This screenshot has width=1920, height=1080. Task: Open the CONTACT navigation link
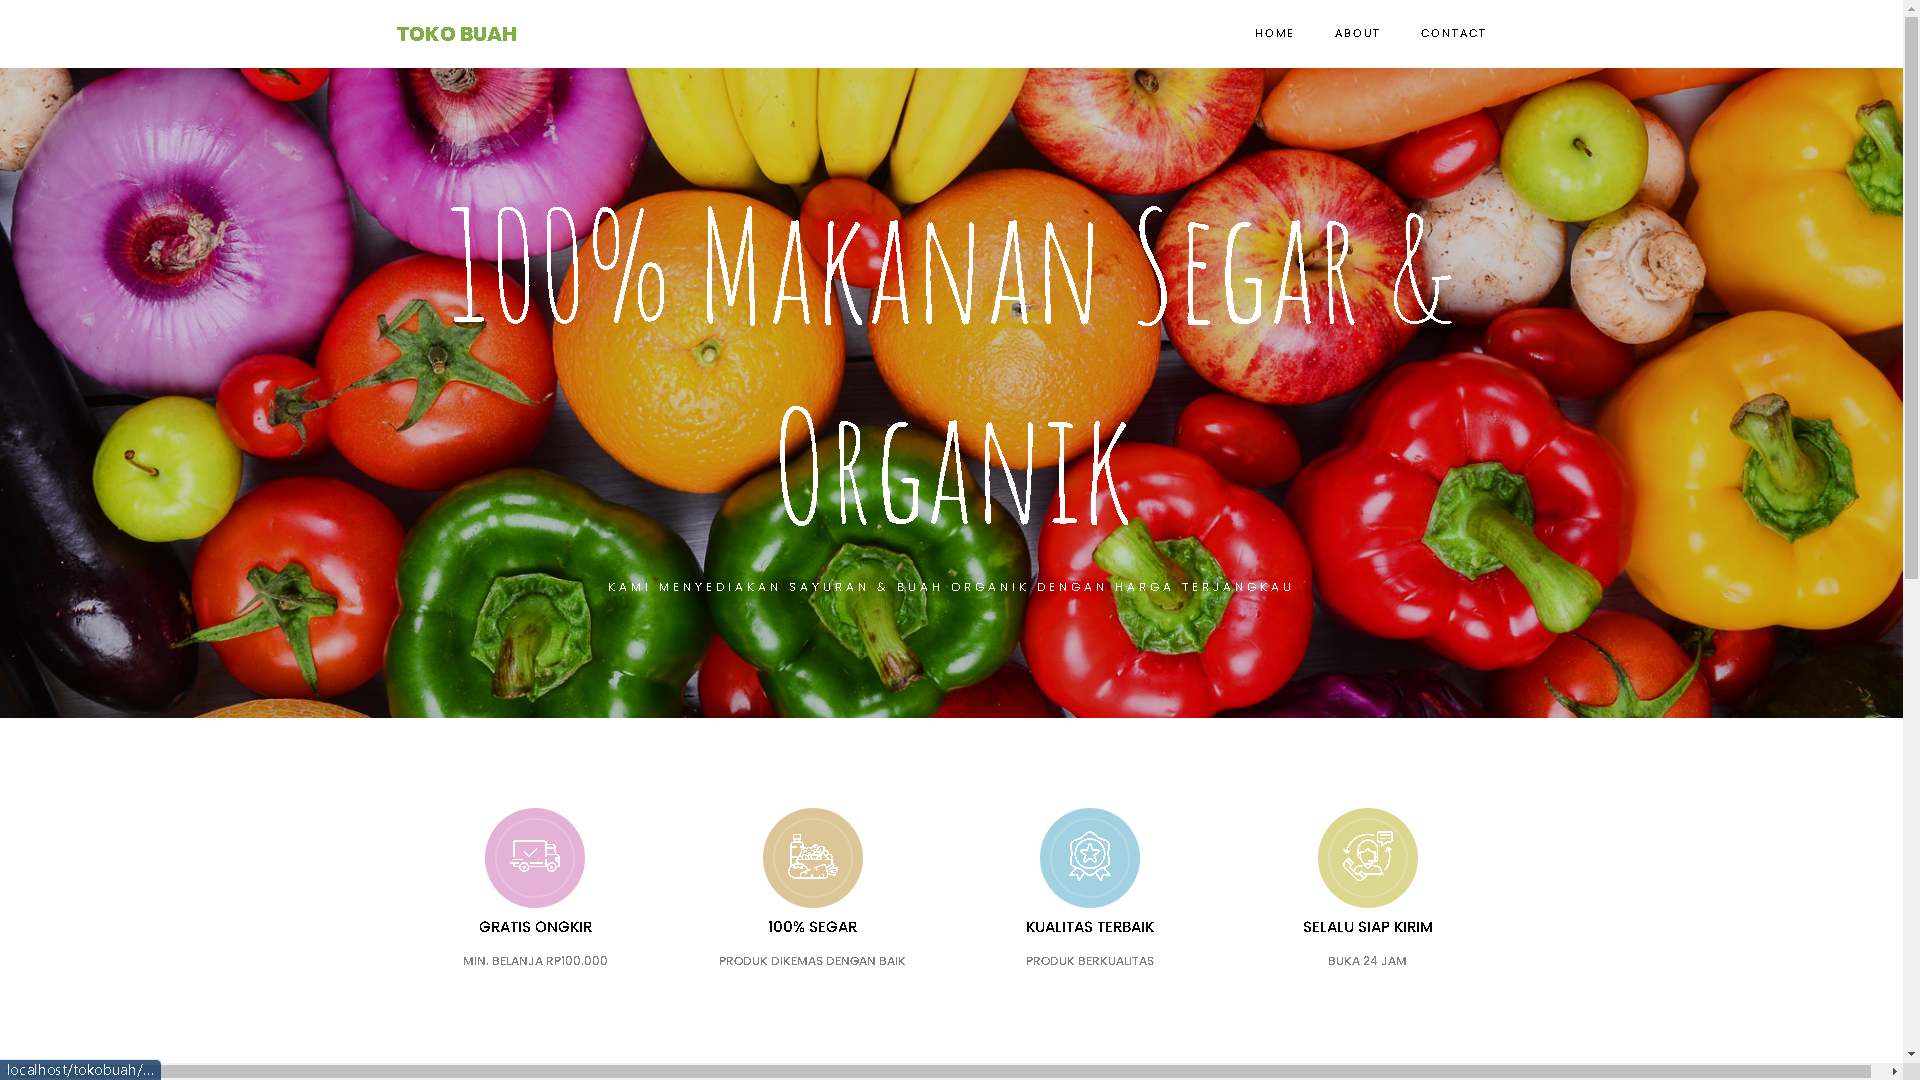click(1453, 33)
